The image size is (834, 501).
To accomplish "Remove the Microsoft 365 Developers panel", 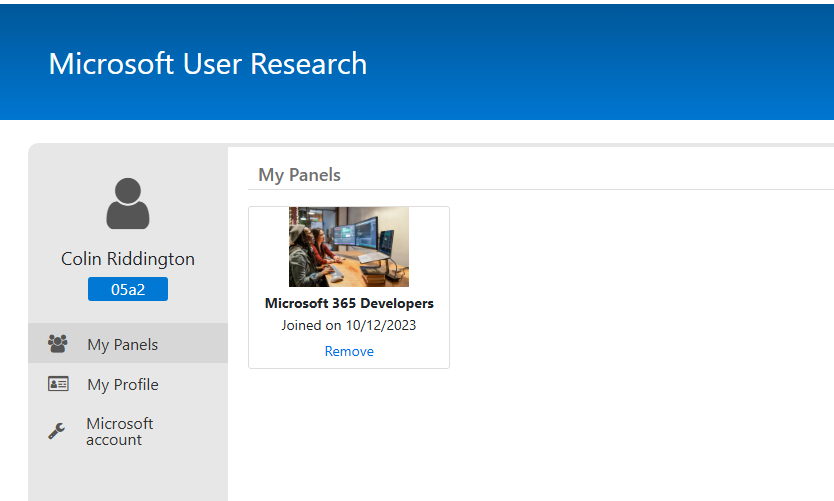I will pyautogui.click(x=349, y=351).
